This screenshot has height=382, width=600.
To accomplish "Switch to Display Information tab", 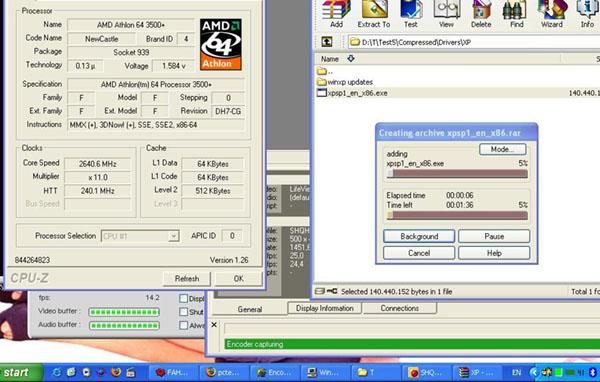I will point(324,308).
